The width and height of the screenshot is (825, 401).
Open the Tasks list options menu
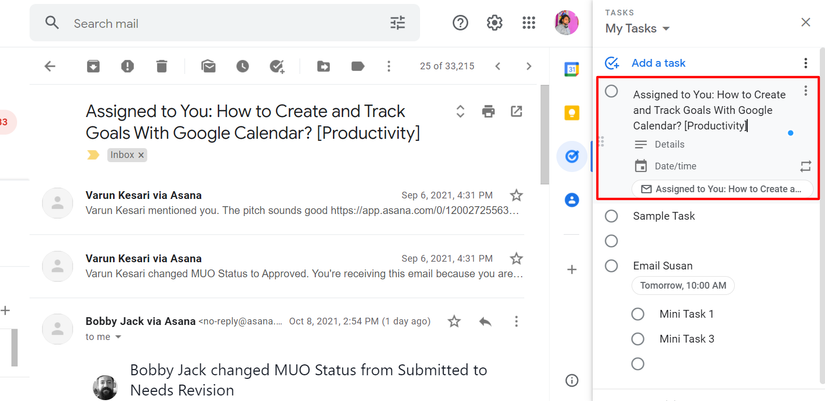(x=805, y=63)
